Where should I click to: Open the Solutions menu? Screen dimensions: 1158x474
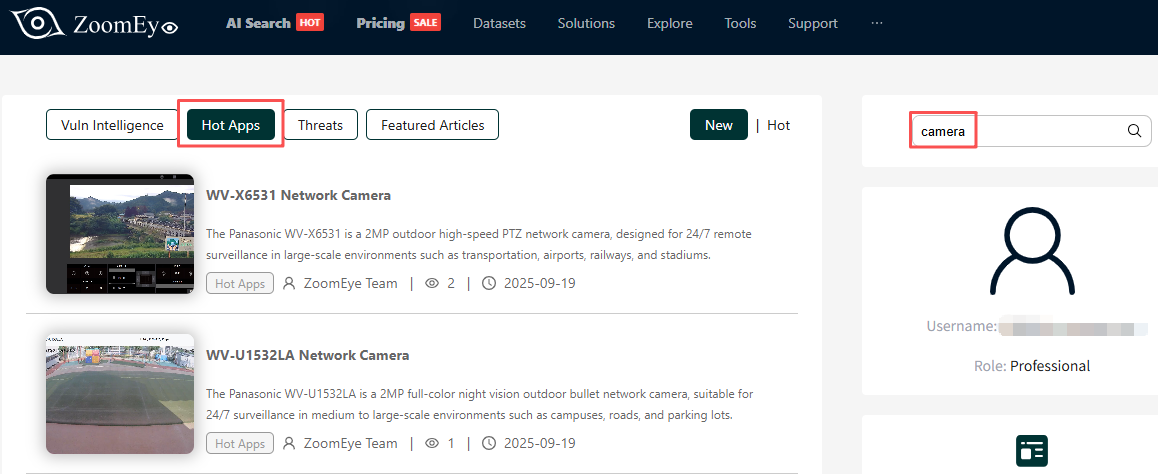pyautogui.click(x=586, y=24)
